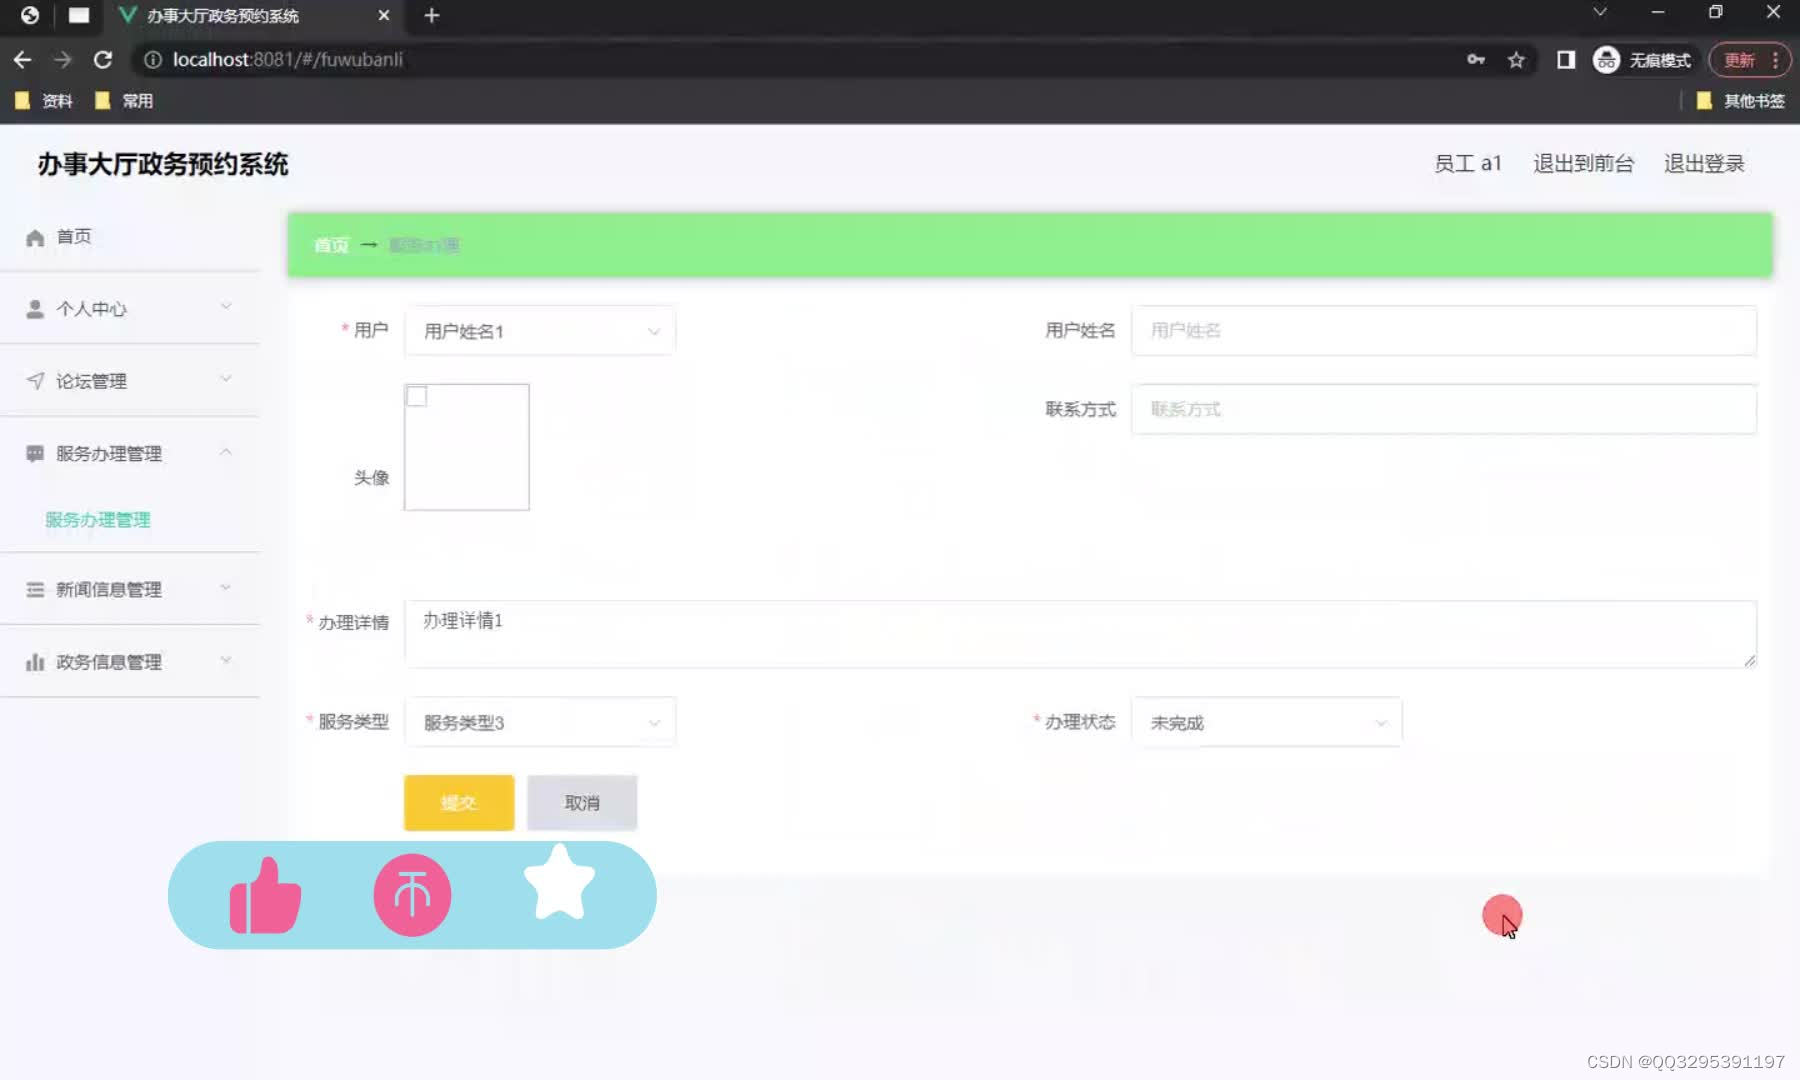Image resolution: width=1800 pixels, height=1080 pixels.
Task: Click the incognito 无痕模式 indicator
Action: coord(1641,60)
